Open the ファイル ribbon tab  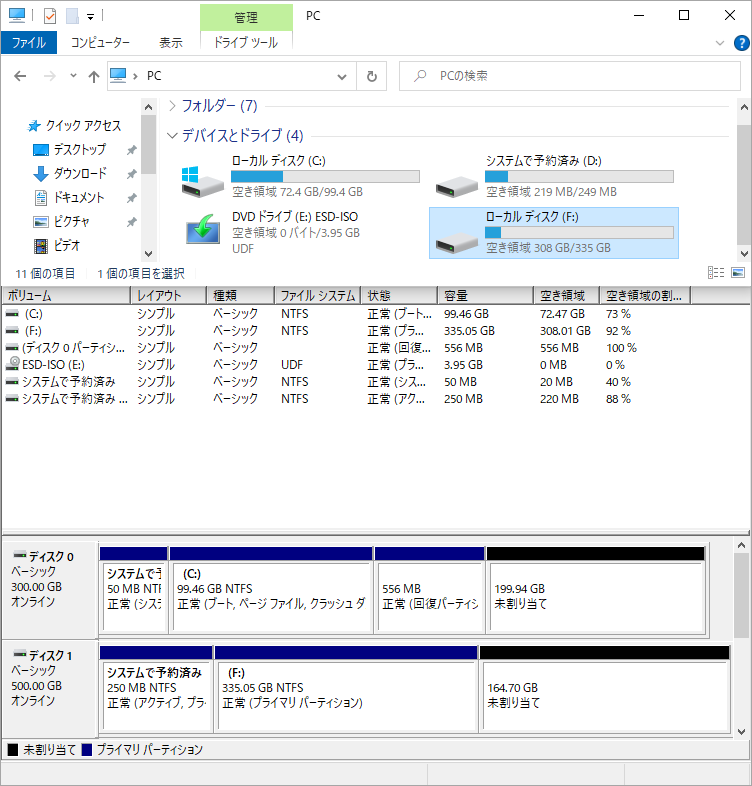click(x=29, y=43)
